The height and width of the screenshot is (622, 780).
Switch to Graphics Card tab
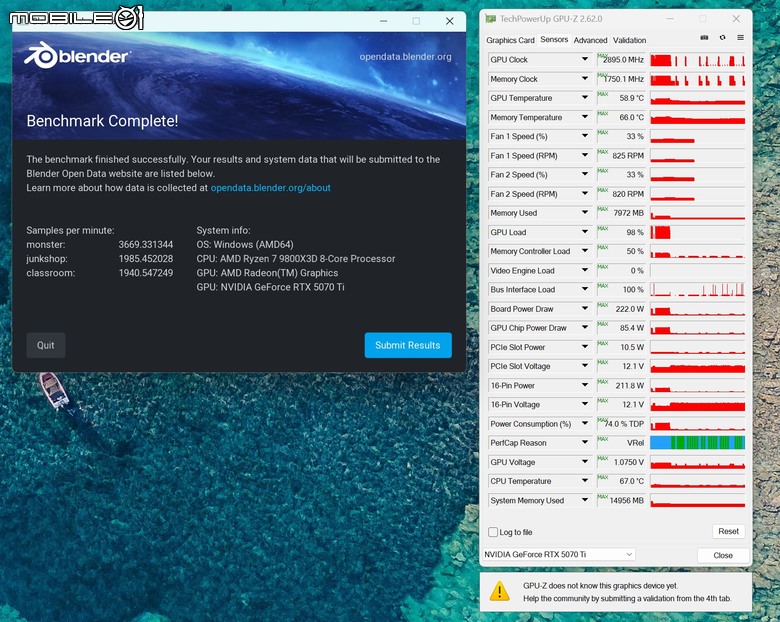point(510,40)
